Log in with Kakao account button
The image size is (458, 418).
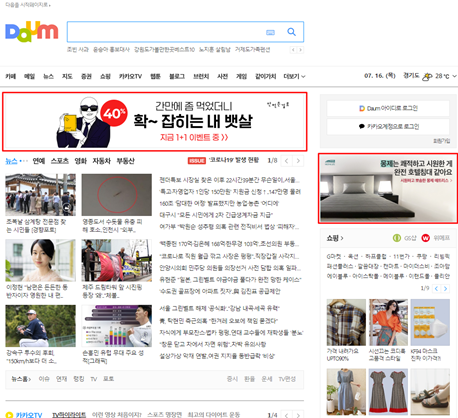(388, 126)
